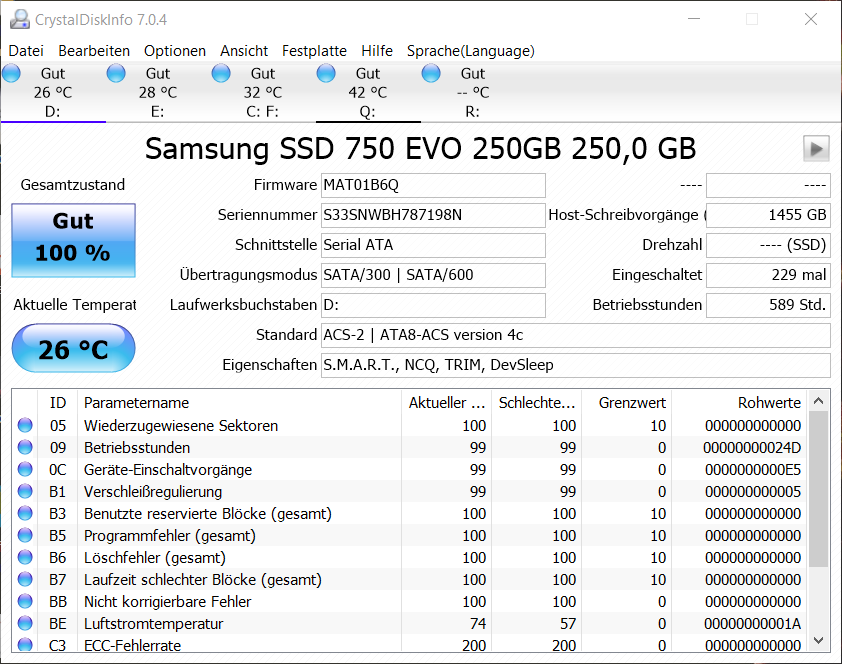Click the Laufwerksbuchstaben field D:

(x=433, y=305)
